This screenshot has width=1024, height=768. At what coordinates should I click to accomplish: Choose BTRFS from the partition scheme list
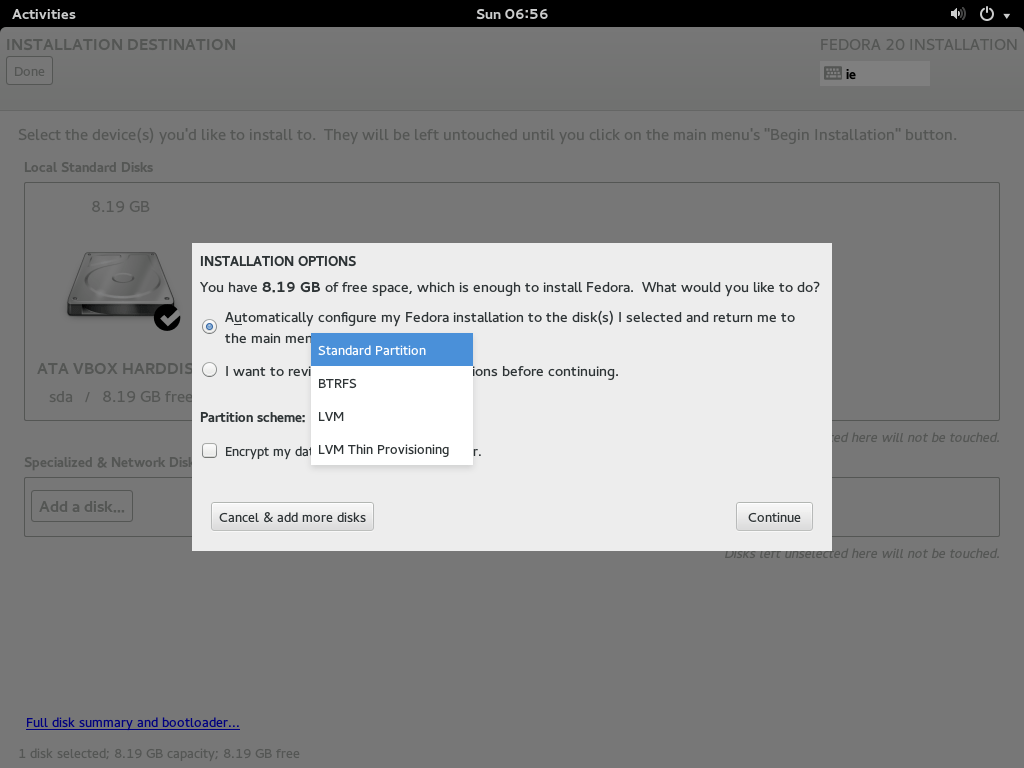[x=392, y=383]
